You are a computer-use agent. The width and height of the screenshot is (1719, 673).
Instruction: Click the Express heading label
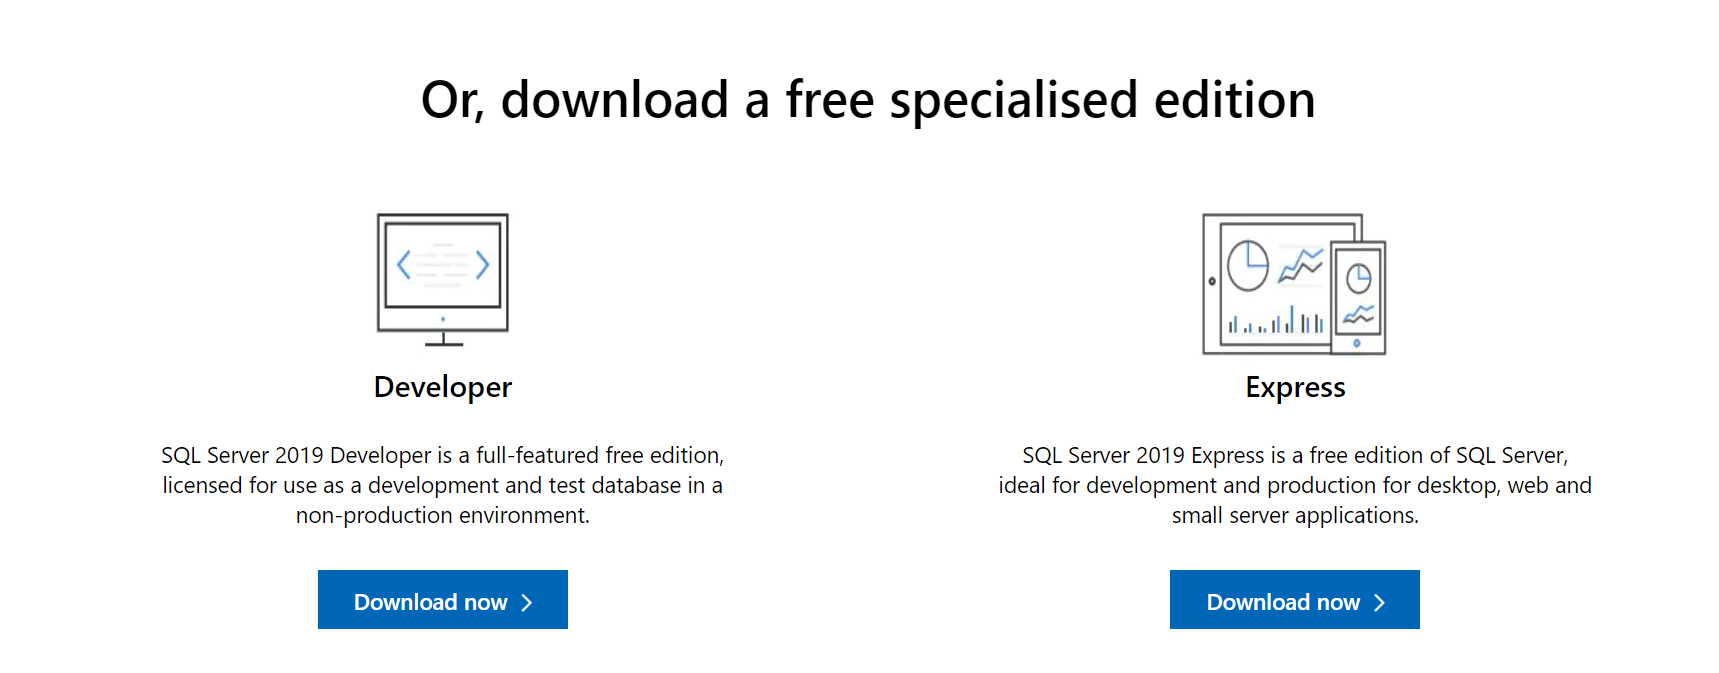(1294, 387)
